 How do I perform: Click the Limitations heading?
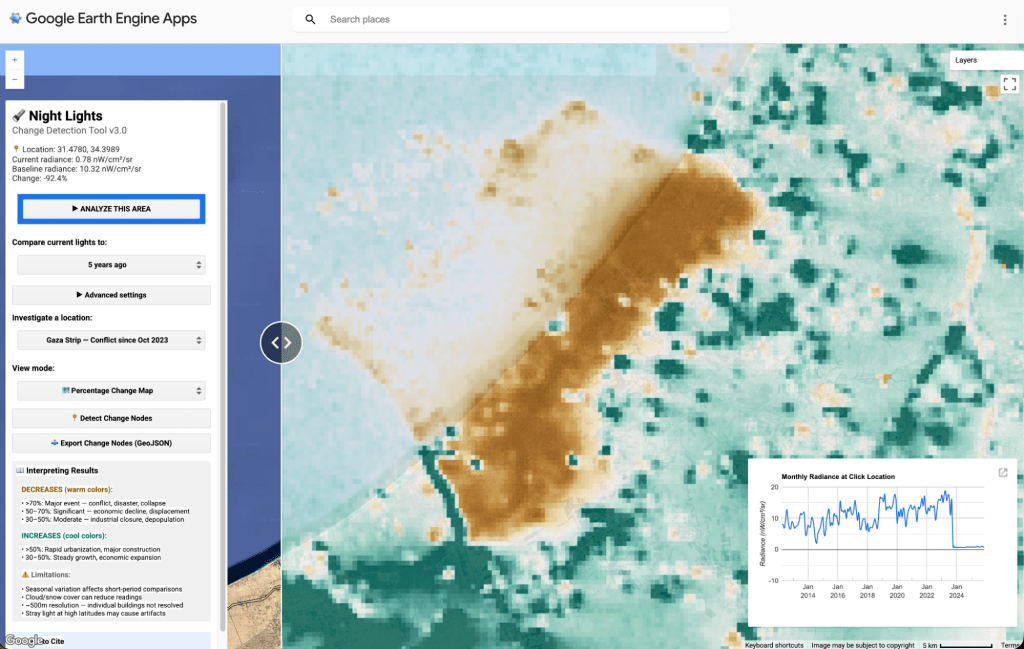50,575
